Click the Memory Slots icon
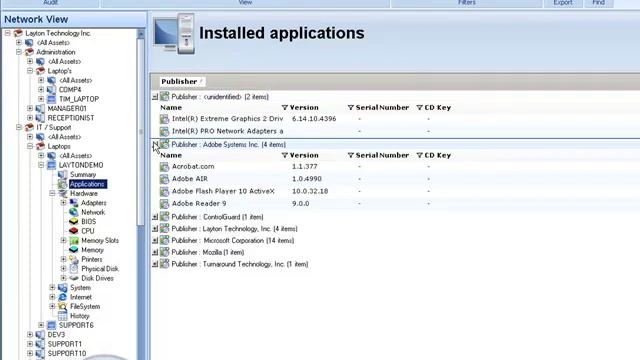 click(x=74, y=240)
